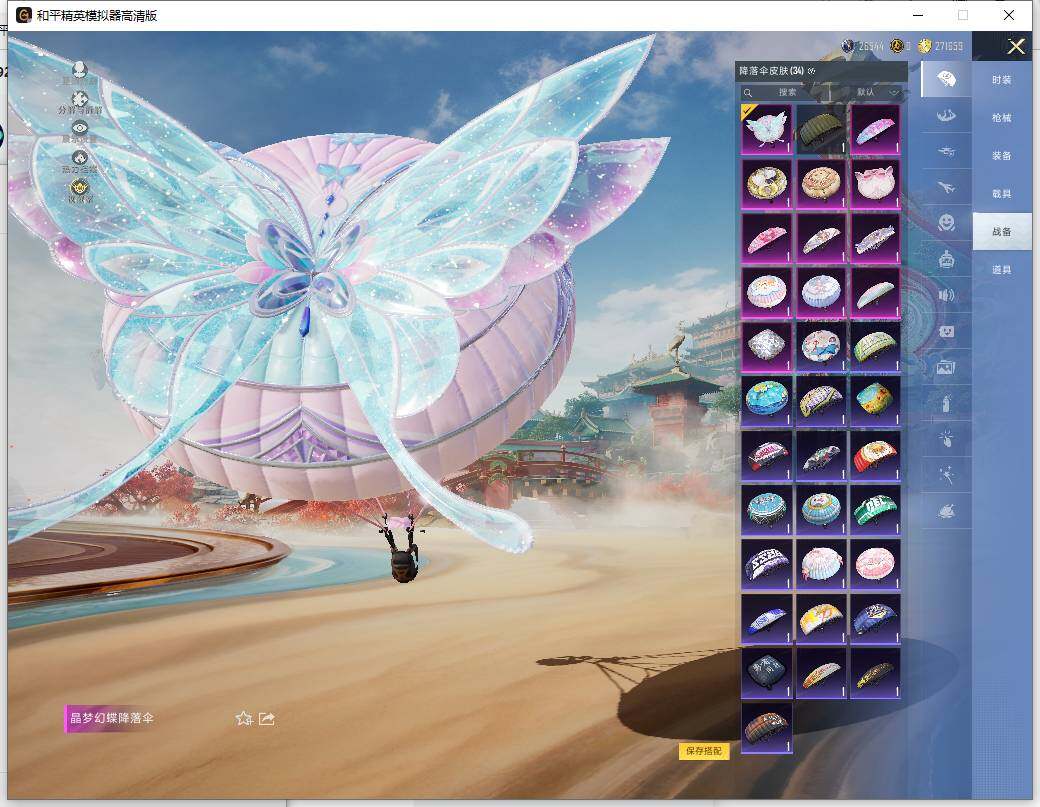Expand the 降落伞皮肤 (34) header arrow
Image resolution: width=1040 pixels, height=807 pixels.
812,71
